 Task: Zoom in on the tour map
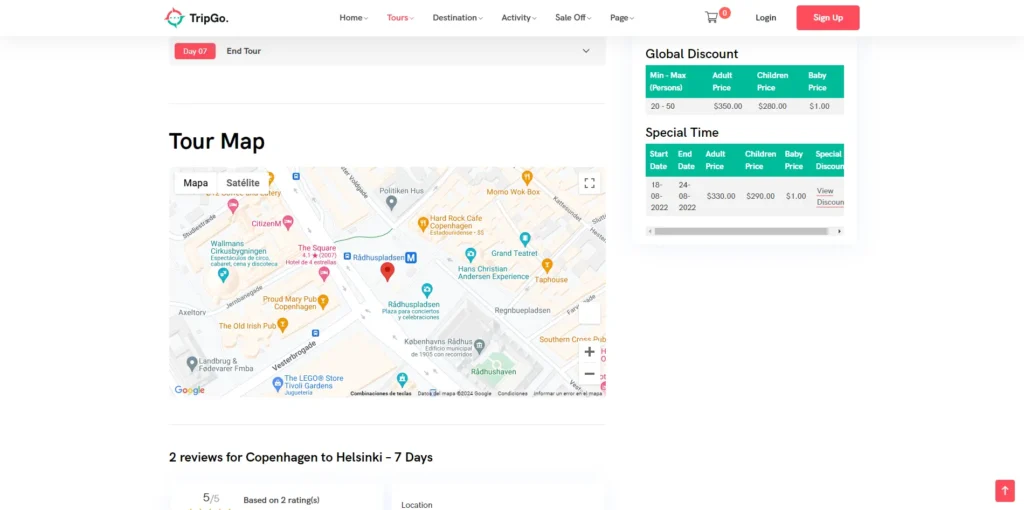click(589, 352)
